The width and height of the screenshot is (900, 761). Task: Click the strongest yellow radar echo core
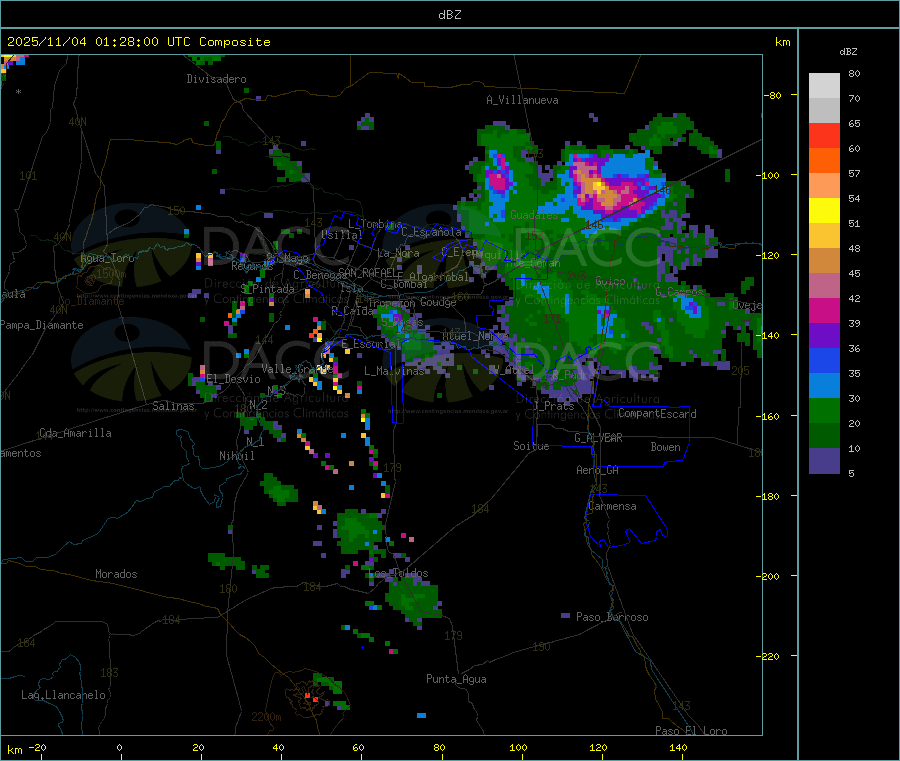(x=598, y=187)
